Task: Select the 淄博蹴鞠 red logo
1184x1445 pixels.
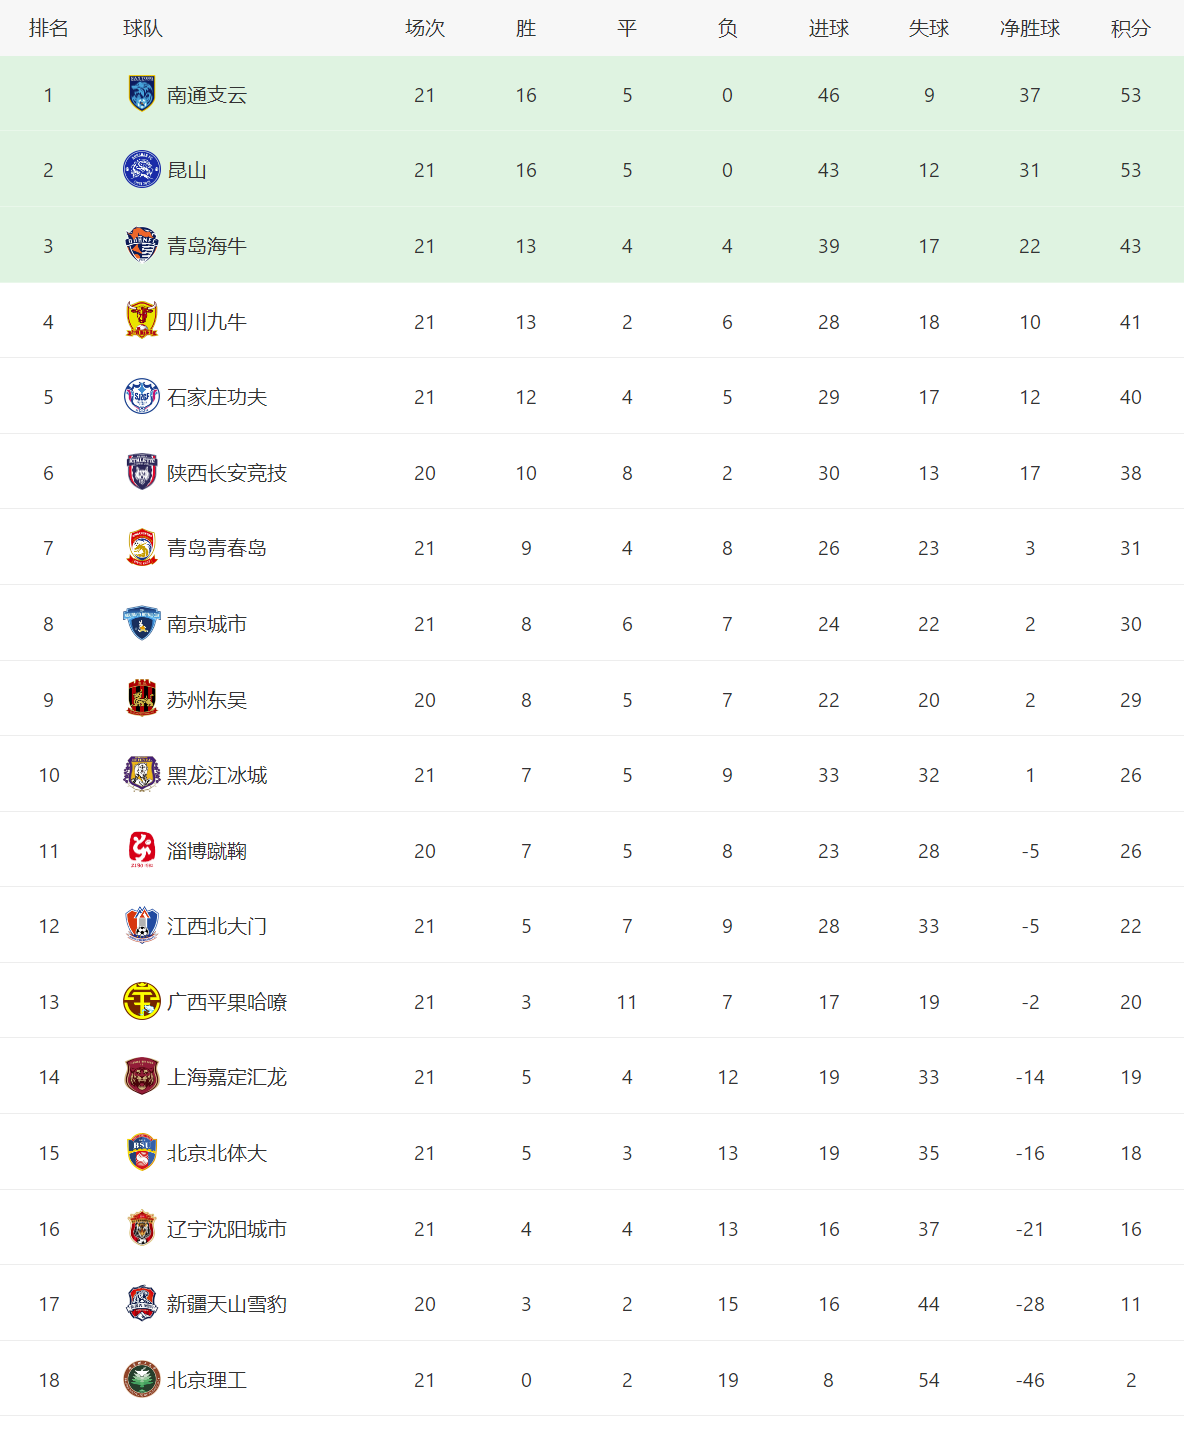Action: click(x=142, y=850)
